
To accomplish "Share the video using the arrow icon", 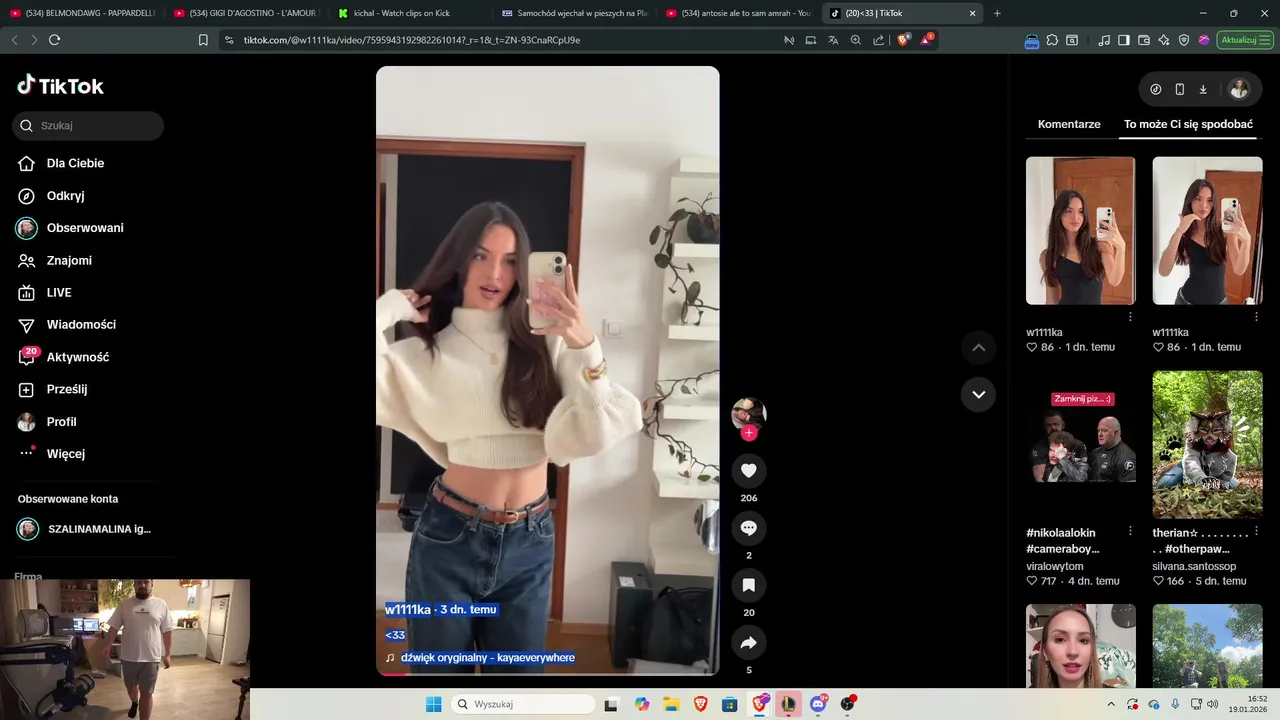I will pyautogui.click(x=749, y=642).
